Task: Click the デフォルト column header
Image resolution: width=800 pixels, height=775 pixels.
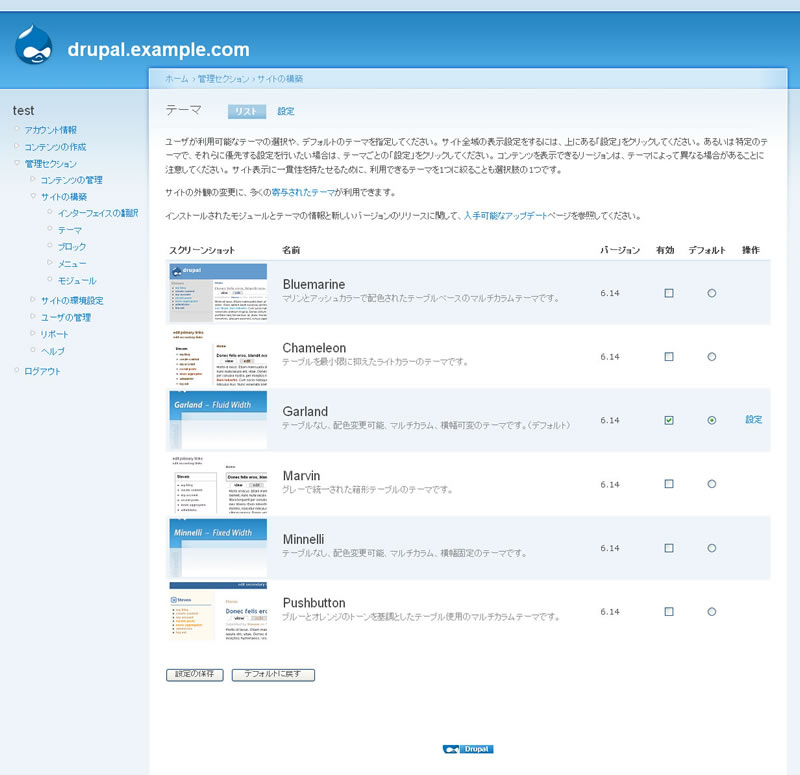Action: click(707, 250)
